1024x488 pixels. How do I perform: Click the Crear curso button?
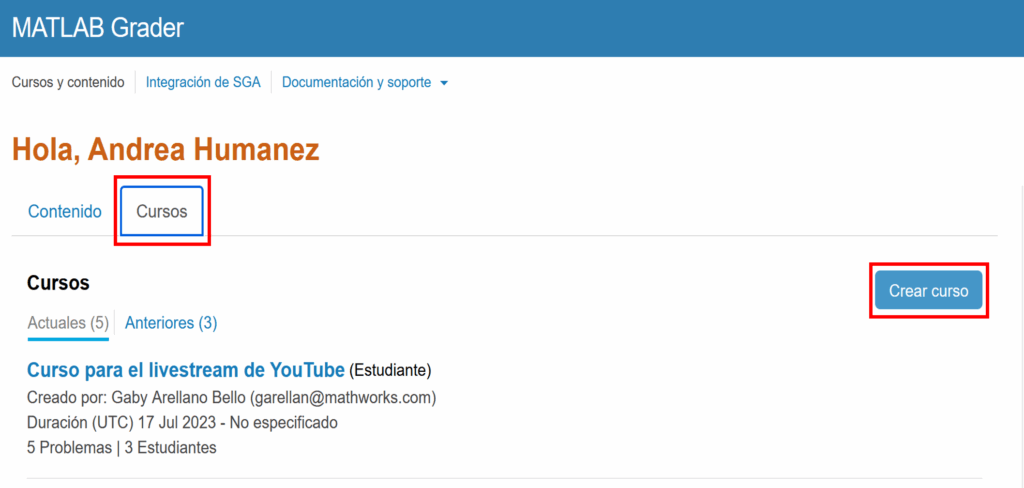pos(928,290)
